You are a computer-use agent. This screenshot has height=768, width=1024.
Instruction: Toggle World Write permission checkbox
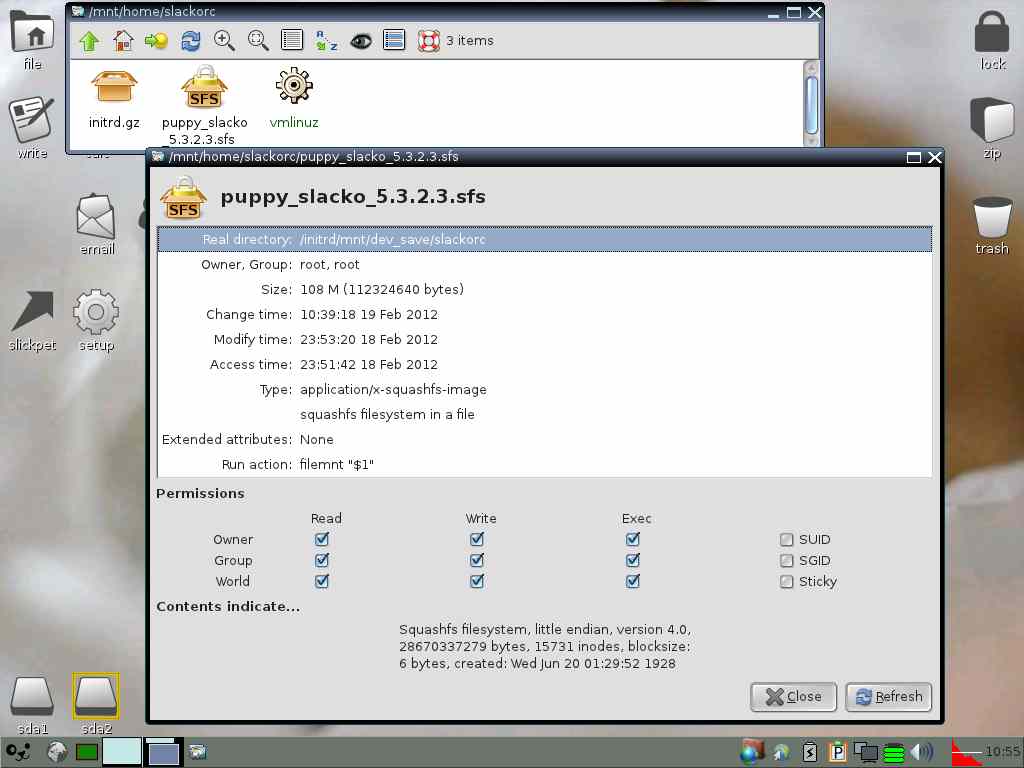click(x=477, y=581)
